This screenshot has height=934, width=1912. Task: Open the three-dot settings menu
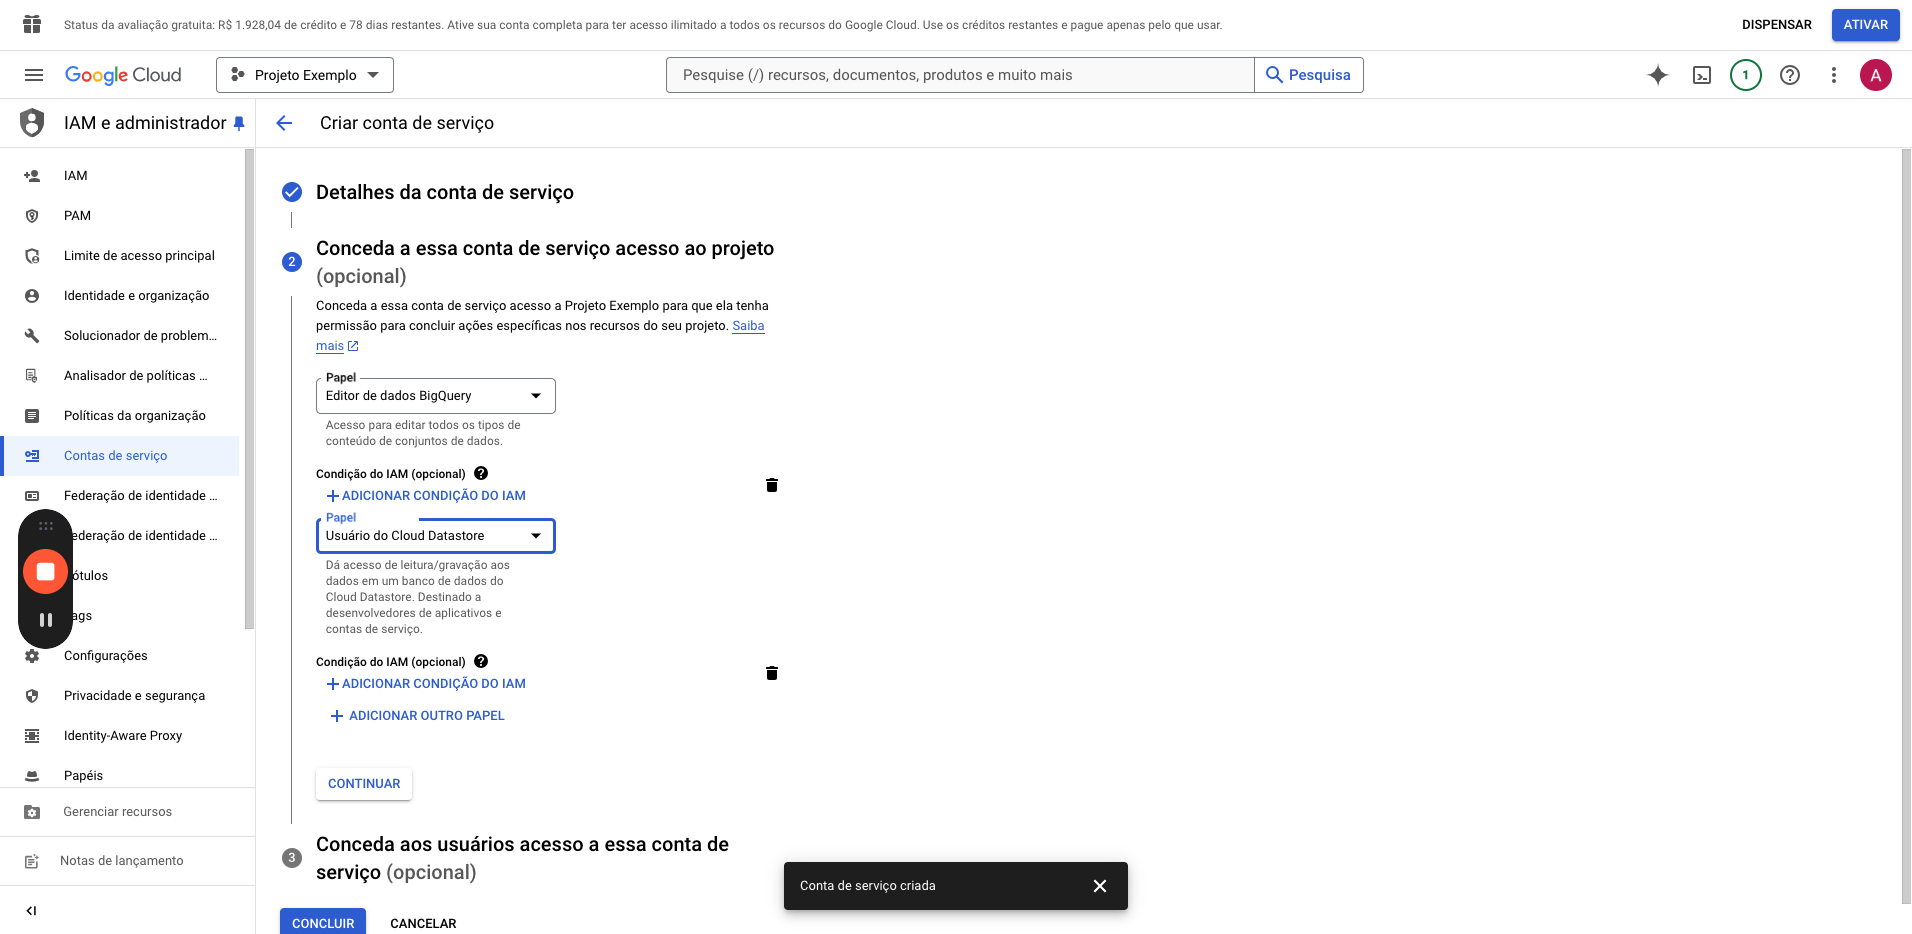click(1834, 75)
